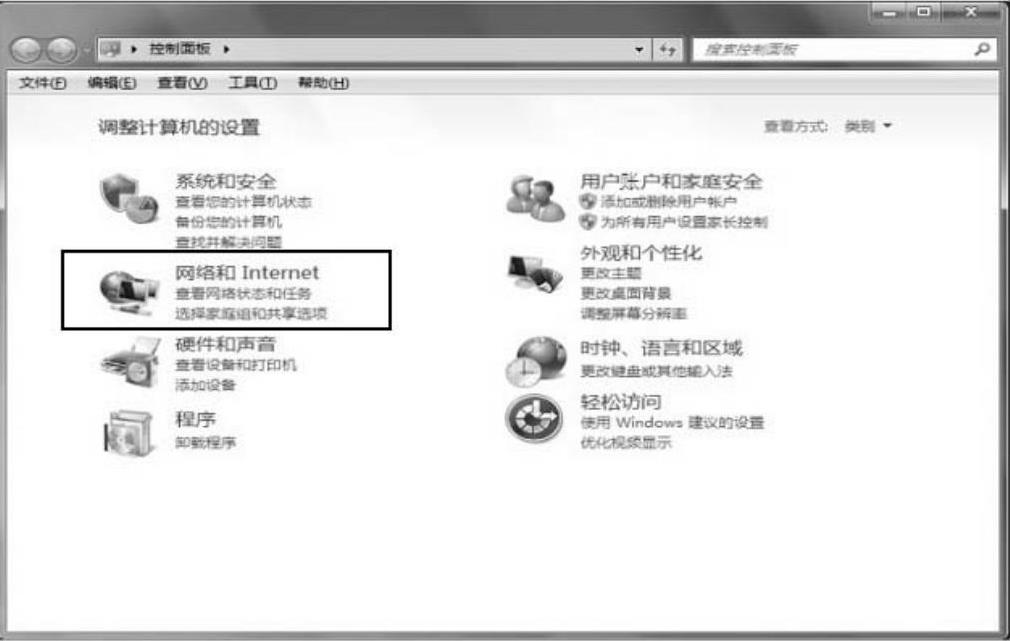Open the 工具(T) menu
Viewport: 1010px width, 641px height.
(252, 83)
